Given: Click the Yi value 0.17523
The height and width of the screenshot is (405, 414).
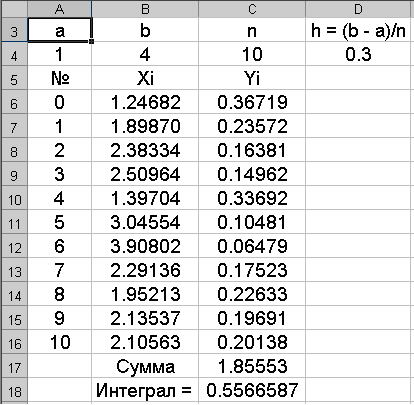Looking at the screenshot, I should pos(252,270).
